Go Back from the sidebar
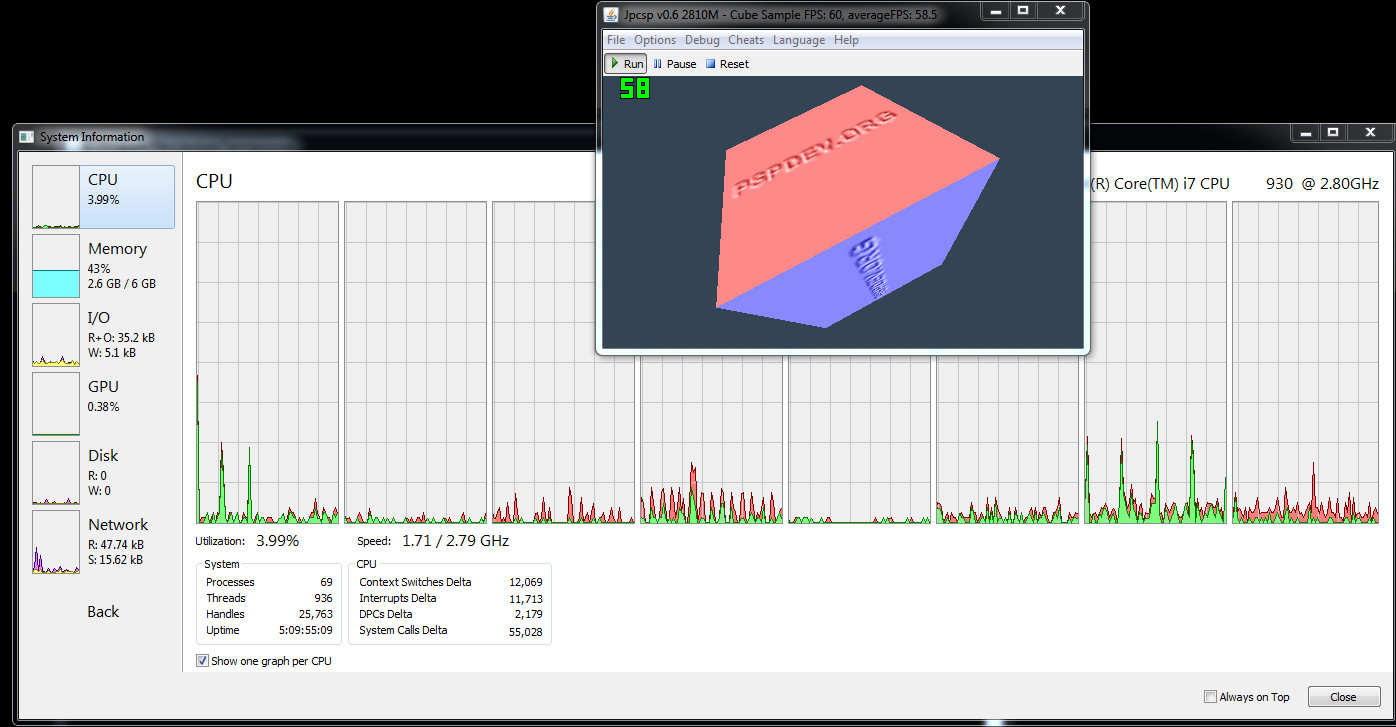Image resolution: width=1396 pixels, height=727 pixels. (103, 612)
